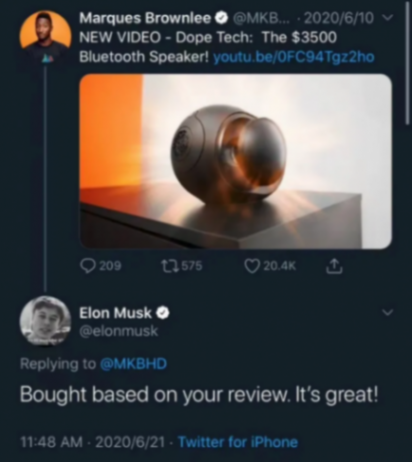
Task: Click the @elonmusk handle
Action: pos(118,331)
